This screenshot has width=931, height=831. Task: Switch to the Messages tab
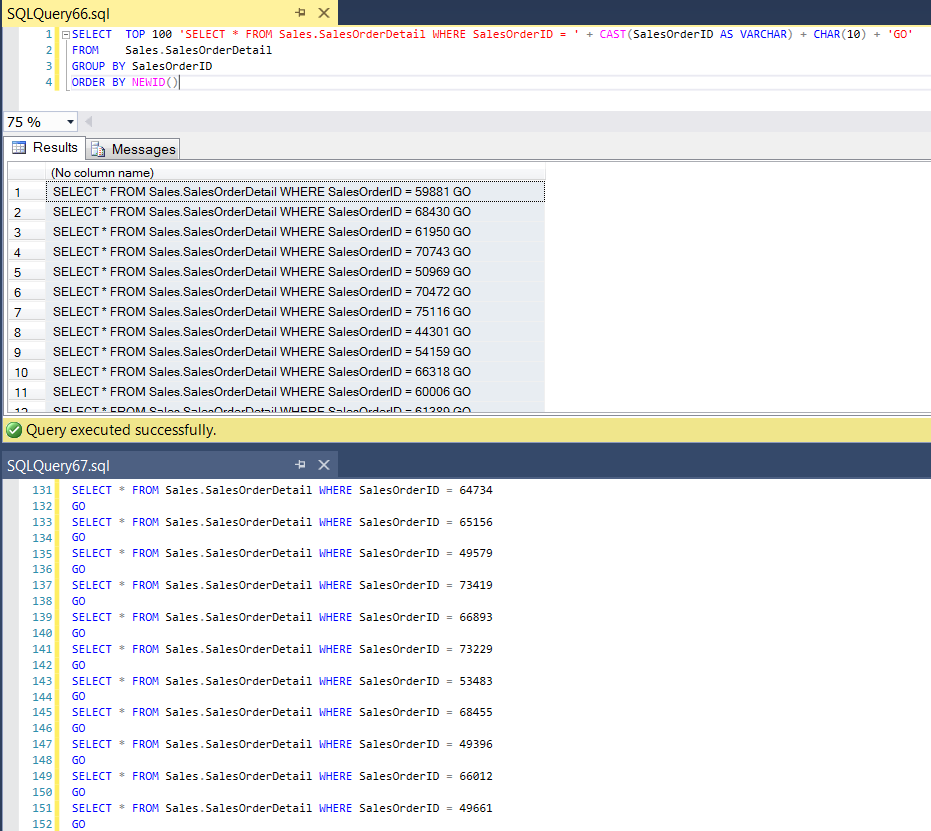point(134,150)
